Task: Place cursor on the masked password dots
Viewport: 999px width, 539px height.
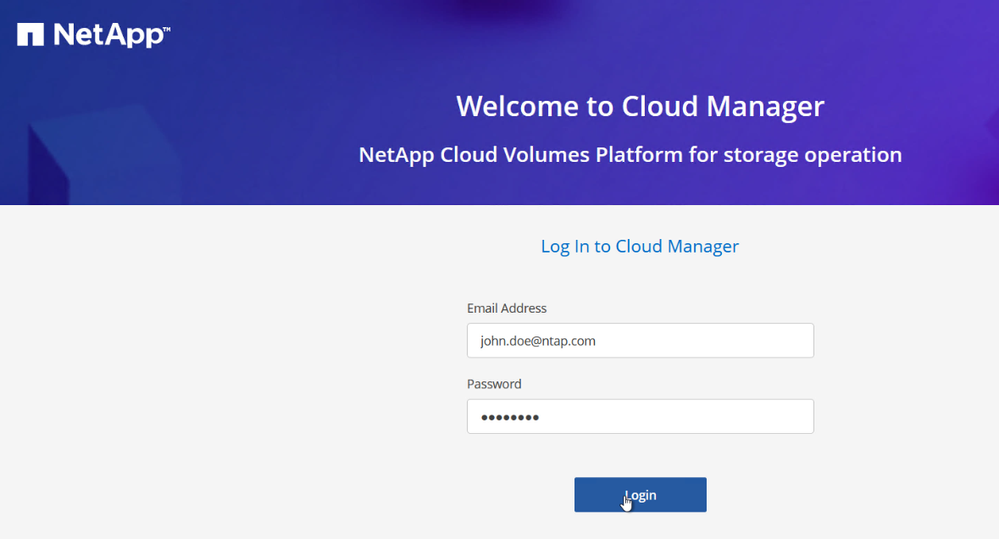Action: pyautogui.click(x=510, y=417)
